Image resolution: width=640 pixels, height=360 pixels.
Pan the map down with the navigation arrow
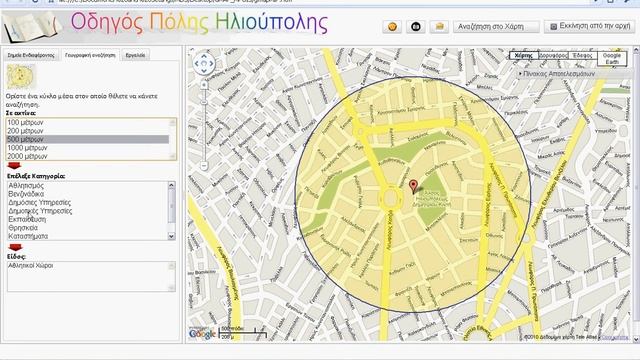[204, 71]
